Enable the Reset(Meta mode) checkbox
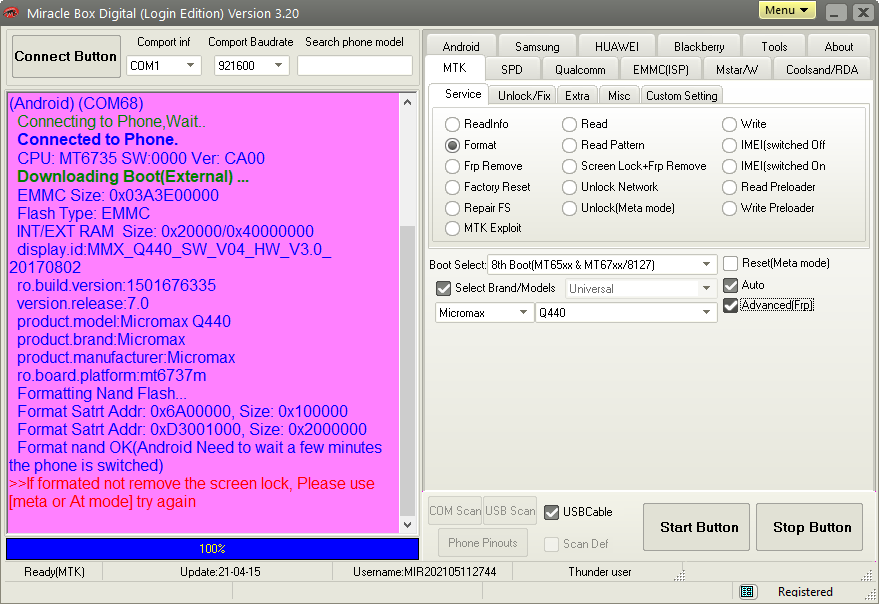The height and width of the screenshot is (604, 879). coord(731,263)
